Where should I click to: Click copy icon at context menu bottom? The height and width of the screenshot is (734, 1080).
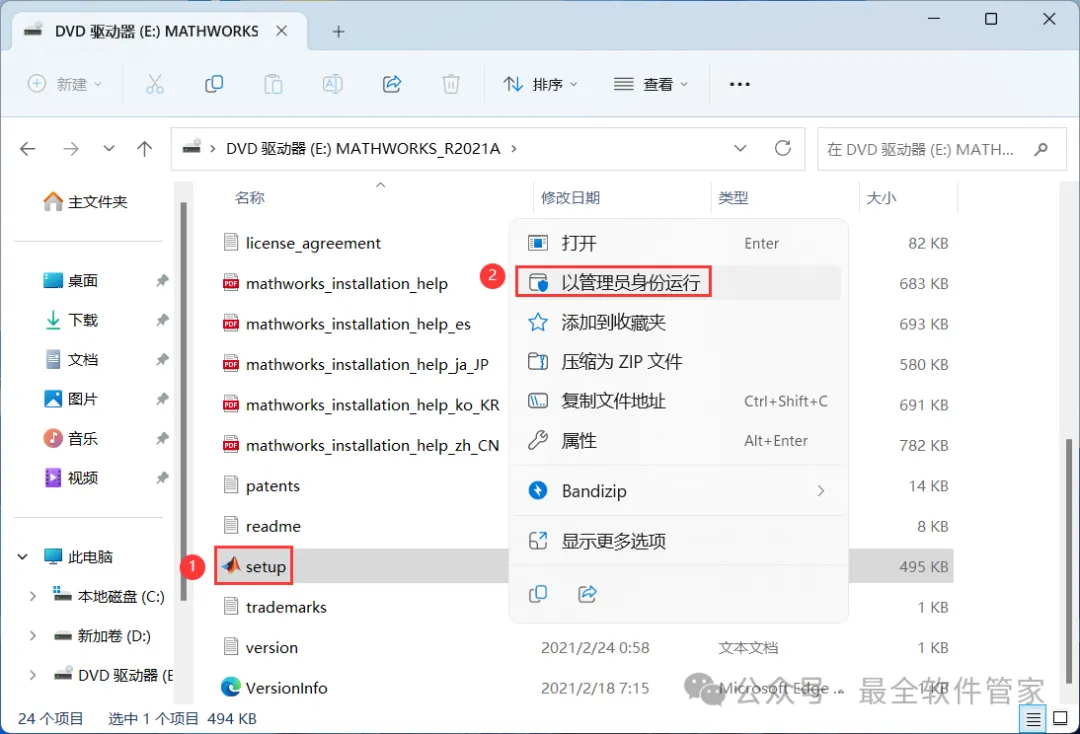(x=538, y=594)
